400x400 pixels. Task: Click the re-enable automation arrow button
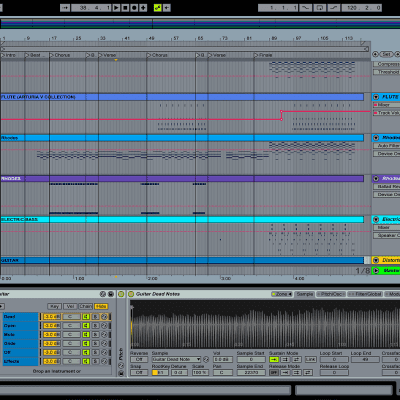167,8
